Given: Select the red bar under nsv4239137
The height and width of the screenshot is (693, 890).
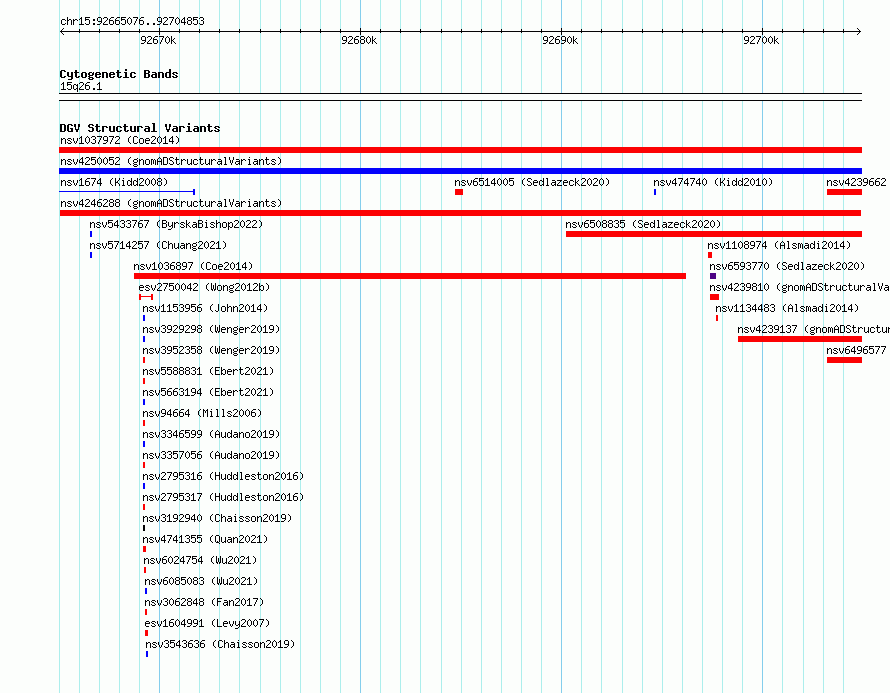Looking at the screenshot, I should click(800, 339).
